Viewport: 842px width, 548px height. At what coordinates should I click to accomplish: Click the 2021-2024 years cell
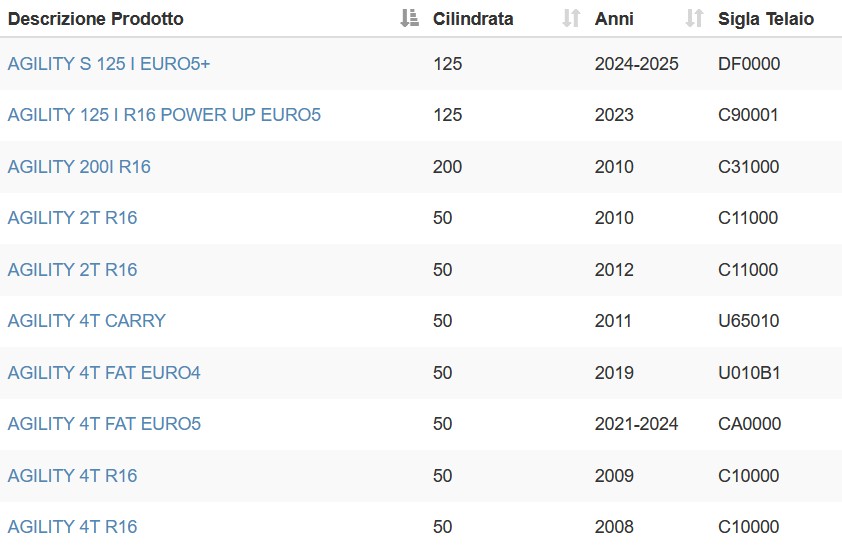click(x=636, y=424)
